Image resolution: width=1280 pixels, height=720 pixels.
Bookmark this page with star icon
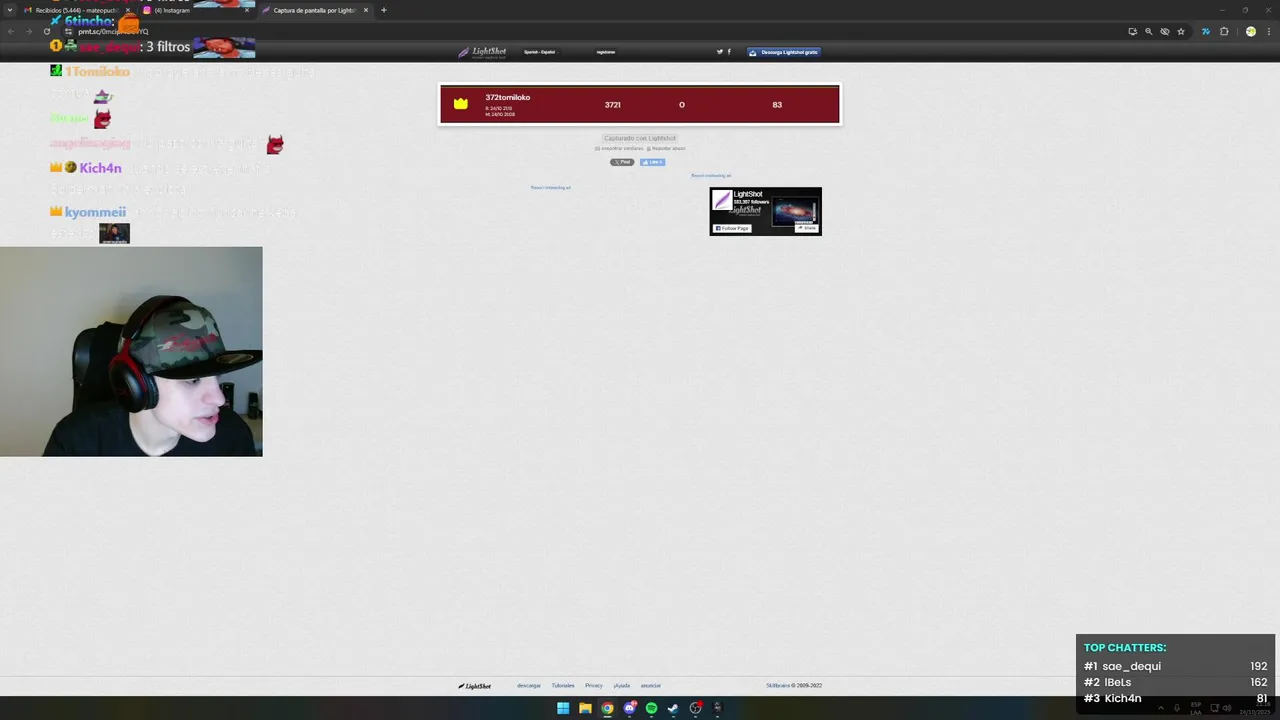1181,31
